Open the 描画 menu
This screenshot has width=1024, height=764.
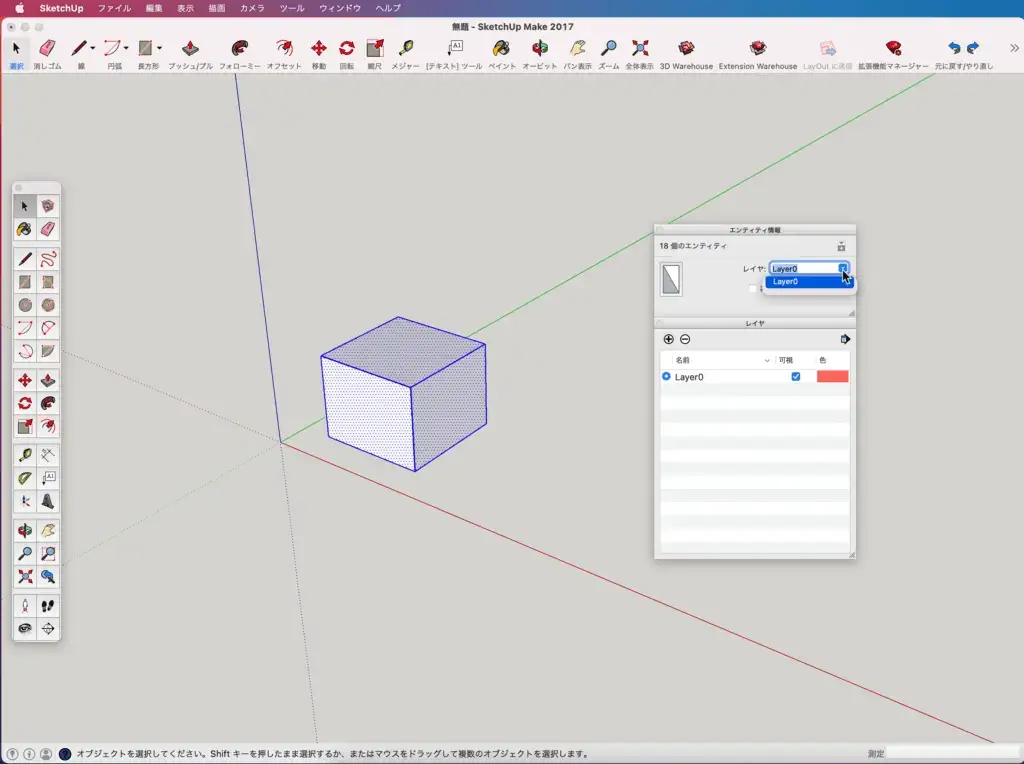(217, 8)
